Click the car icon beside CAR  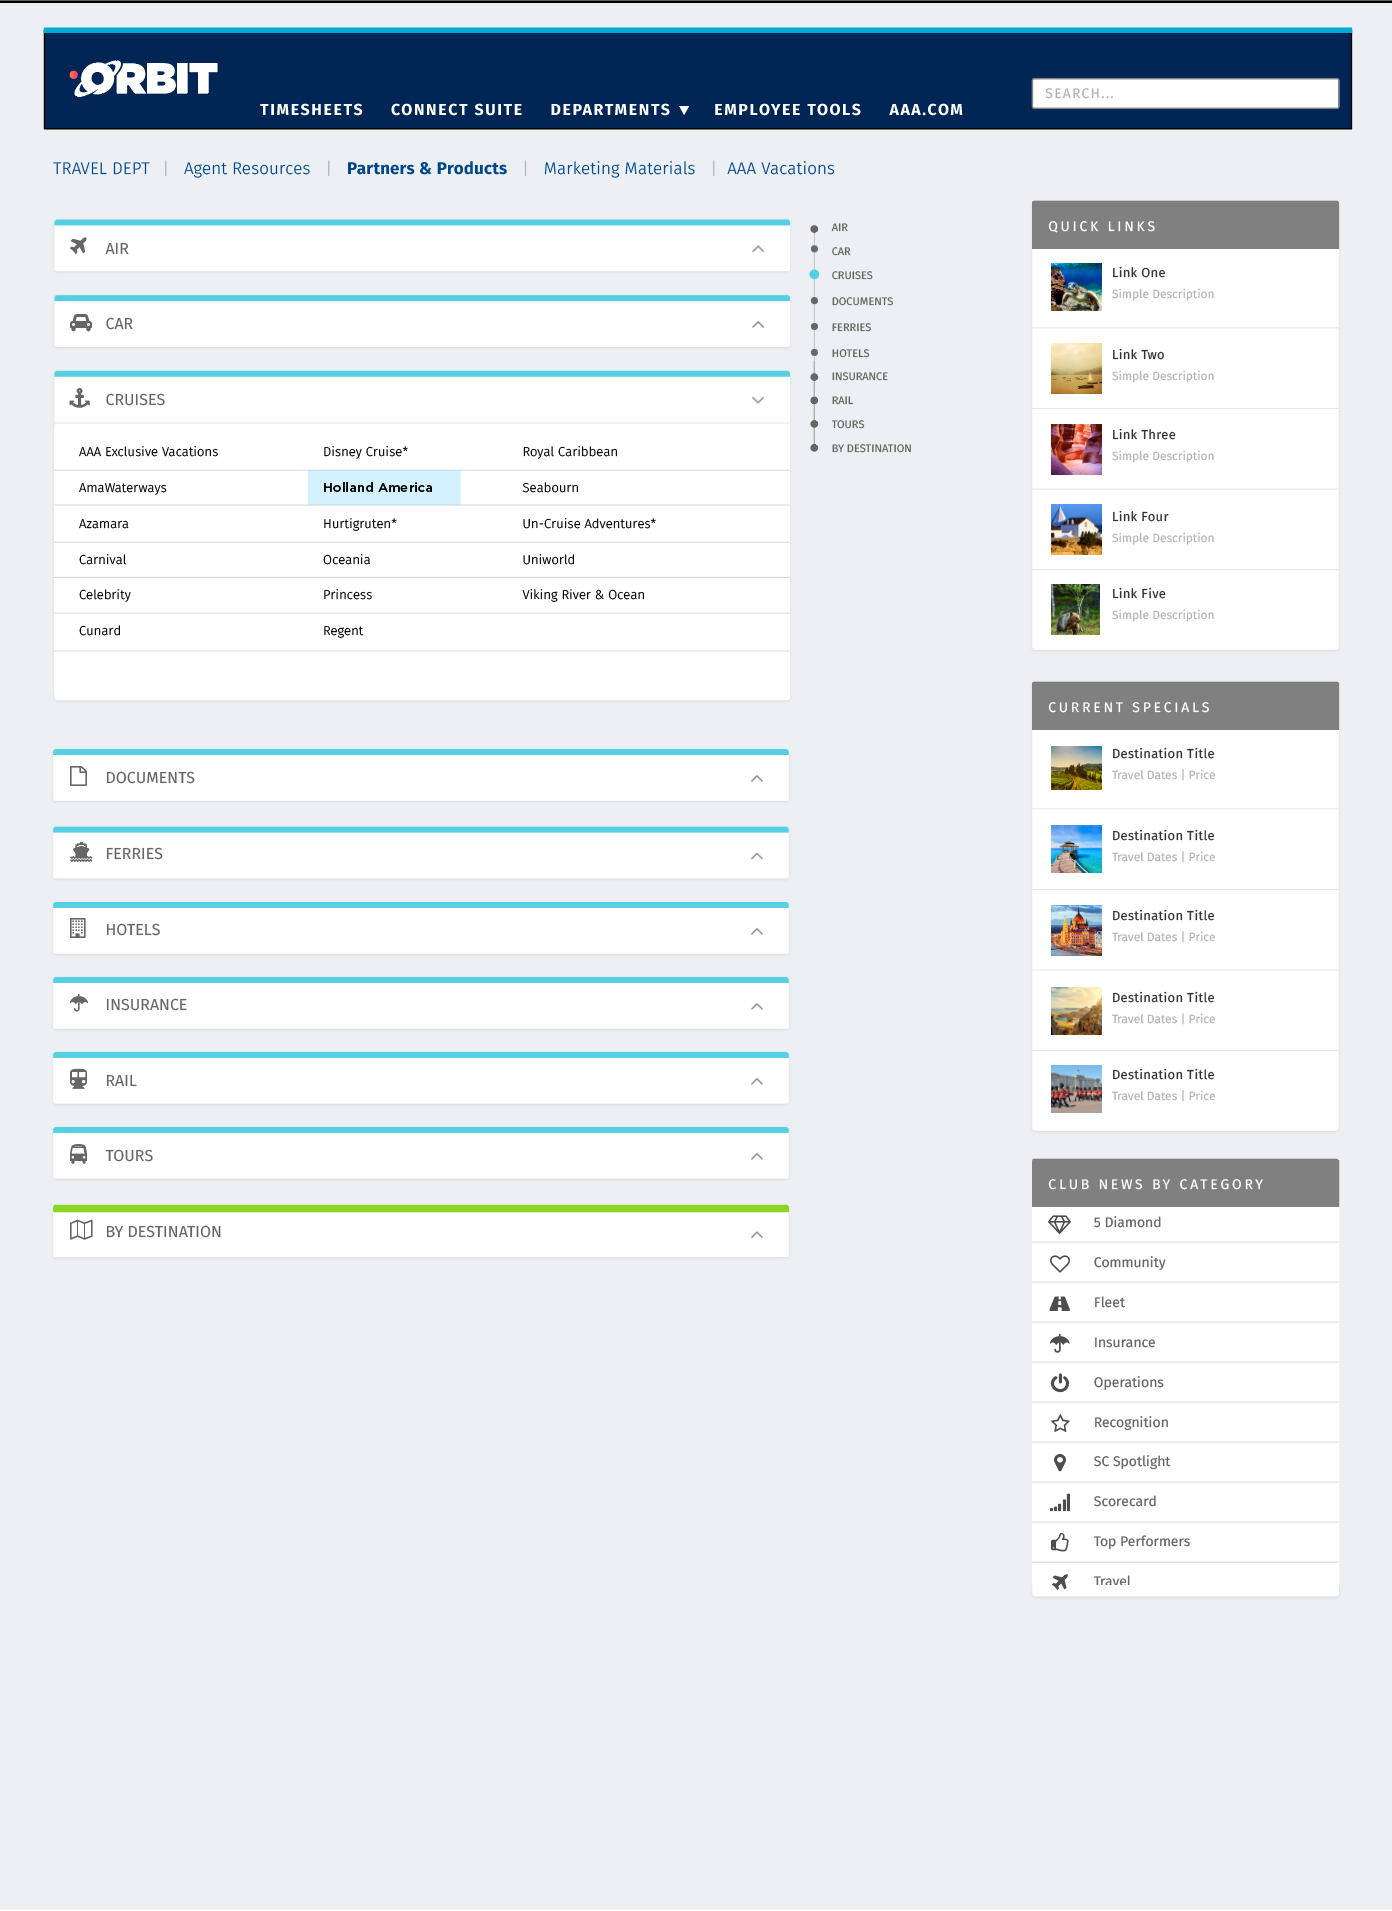[x=80, y=323]
